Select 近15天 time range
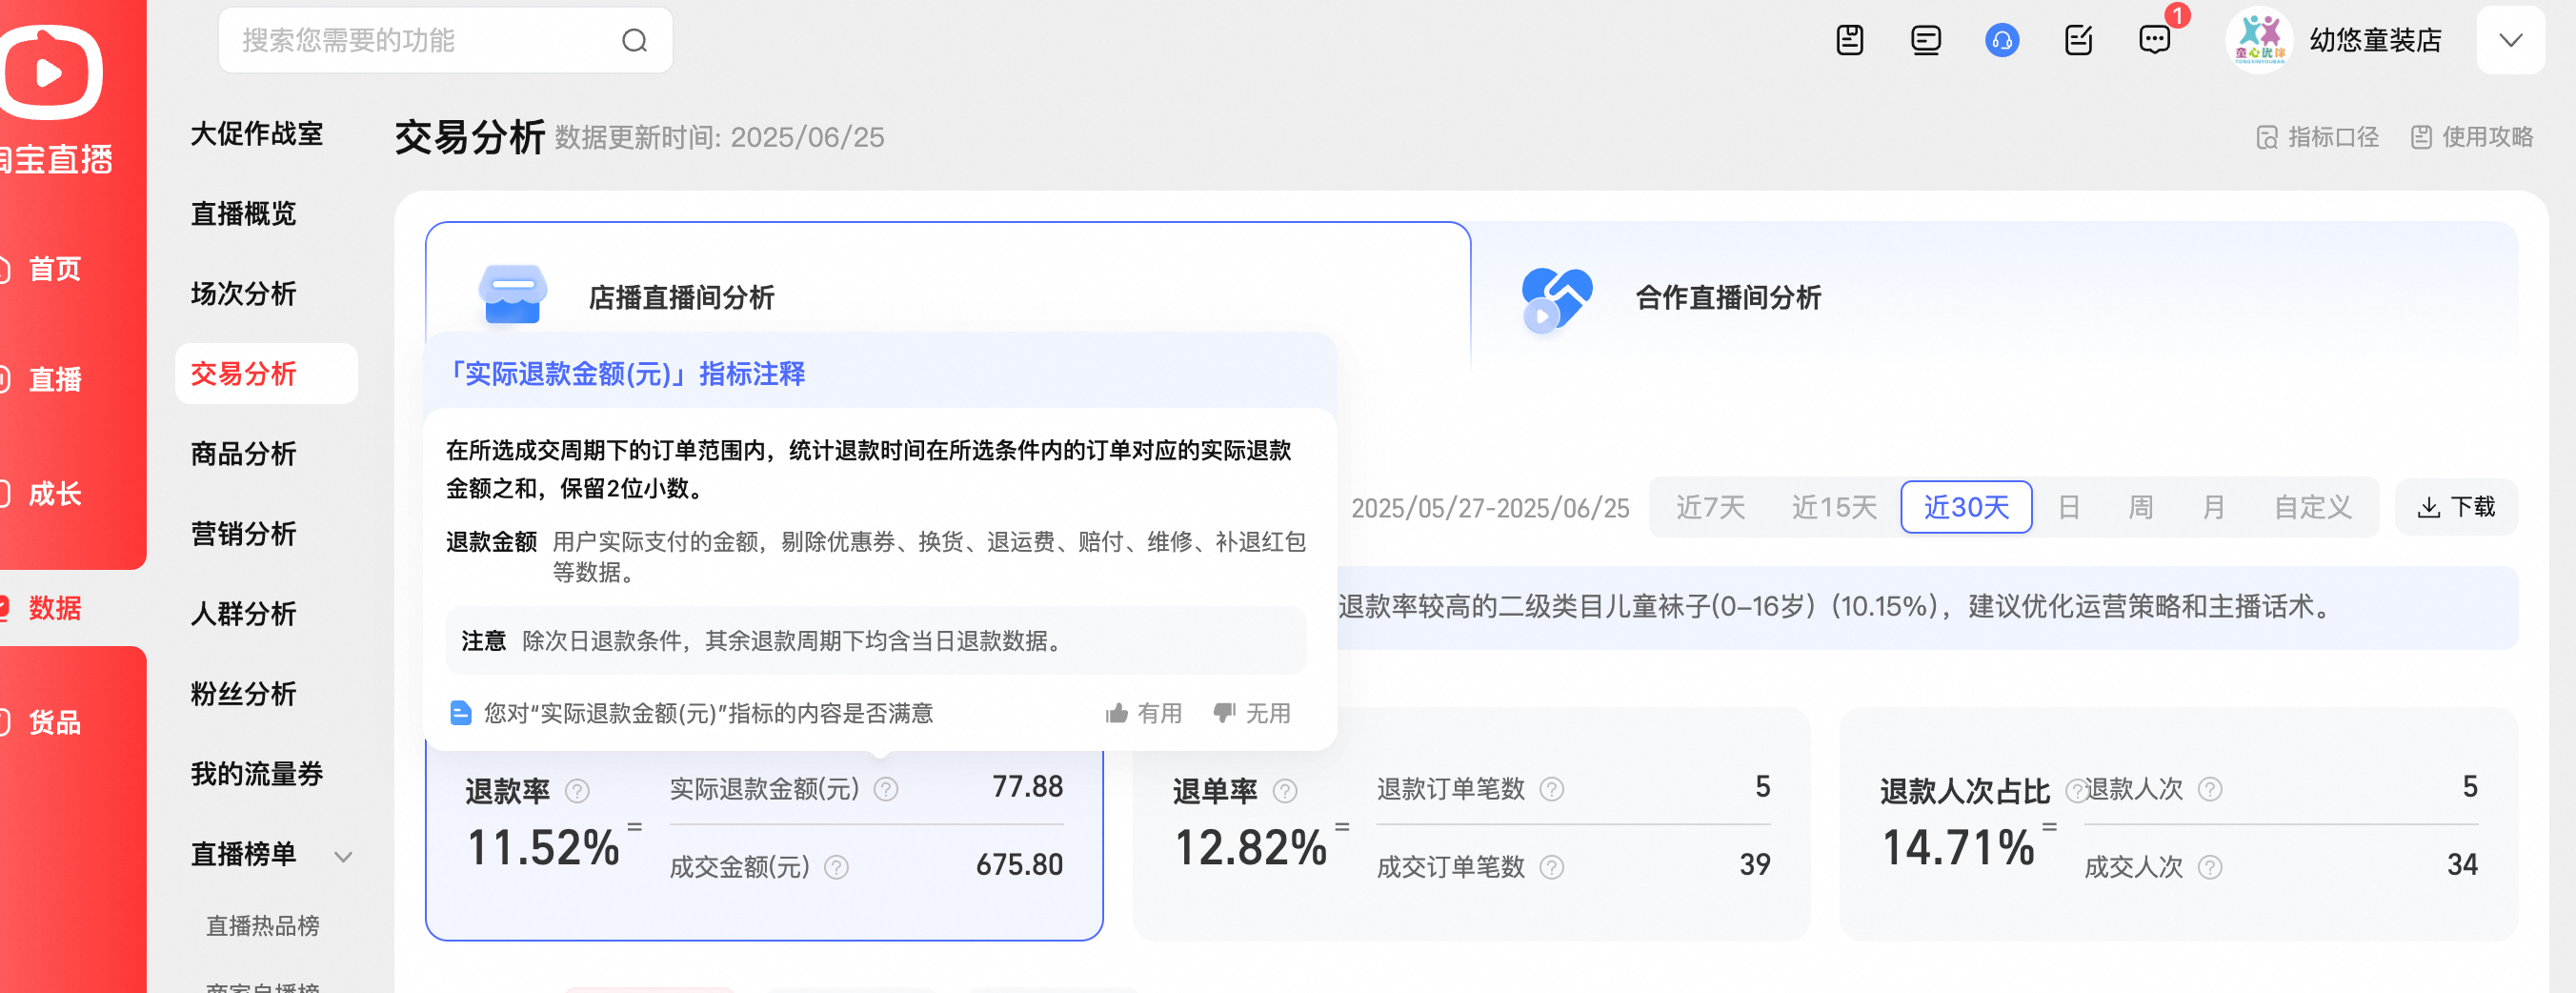 click(1834, 507)
